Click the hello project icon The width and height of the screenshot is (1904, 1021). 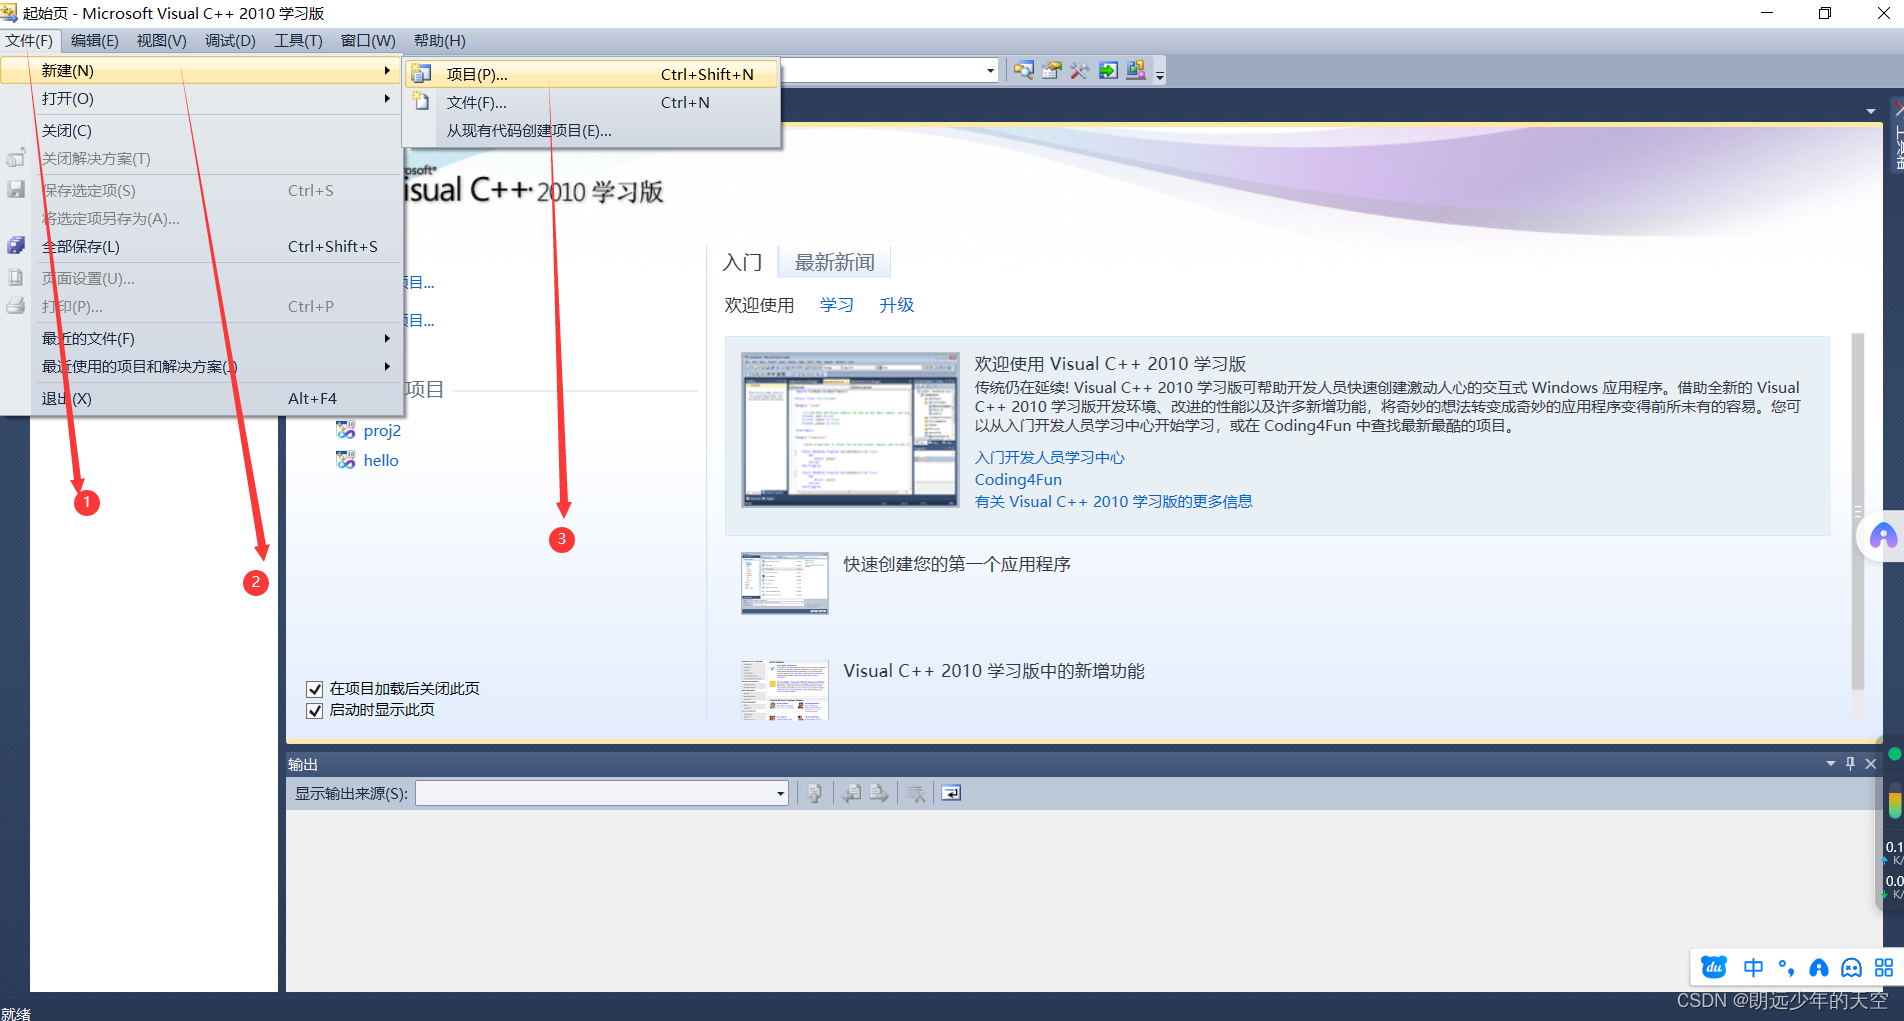[346, 460]
